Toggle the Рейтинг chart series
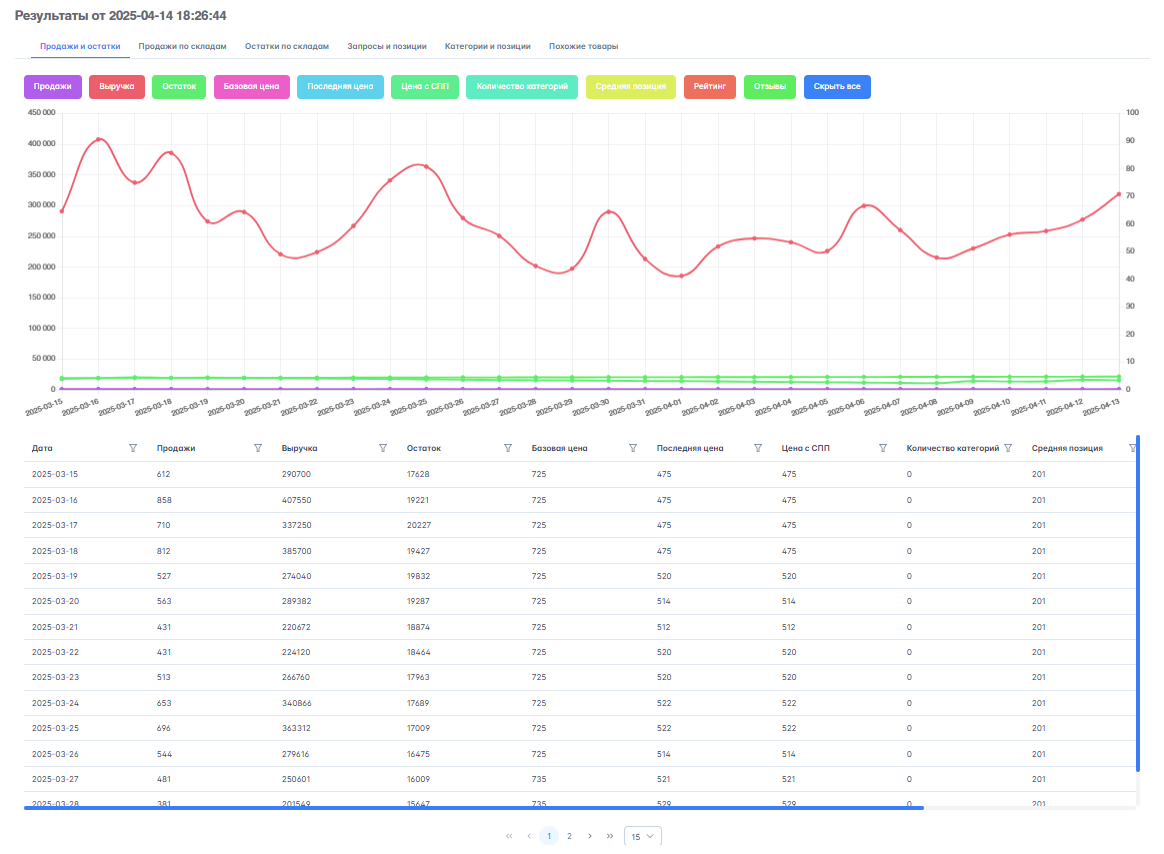 click(710, 87)
